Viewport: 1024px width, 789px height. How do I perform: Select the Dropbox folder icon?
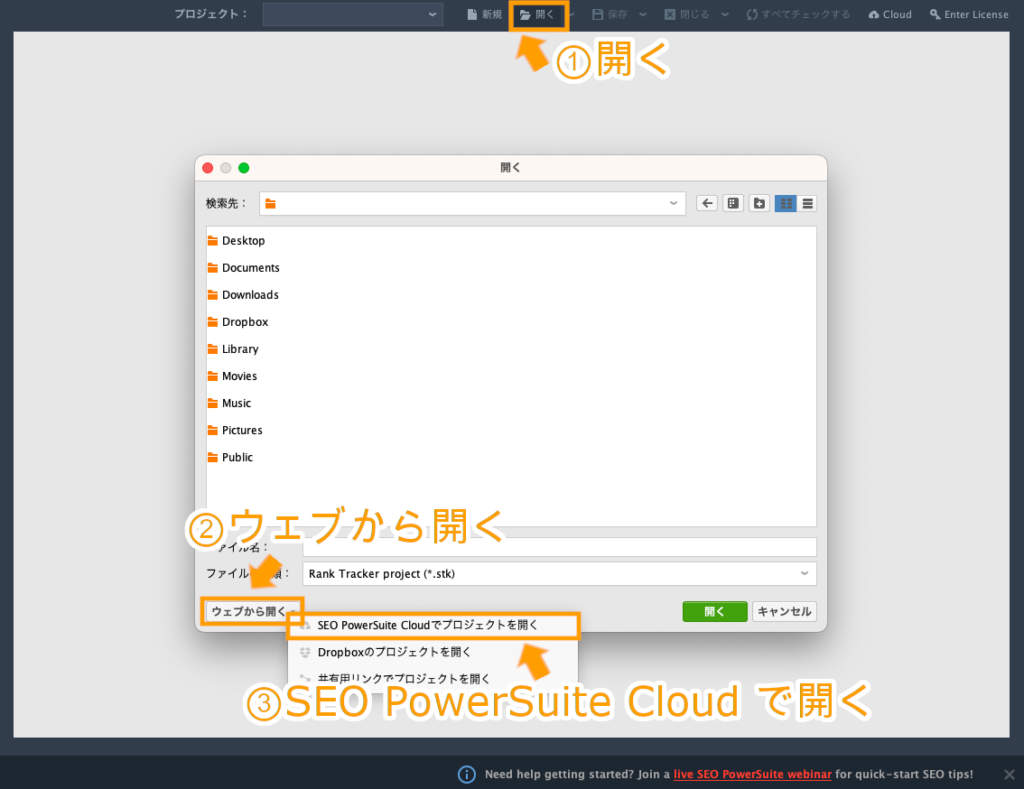(213, 322)
